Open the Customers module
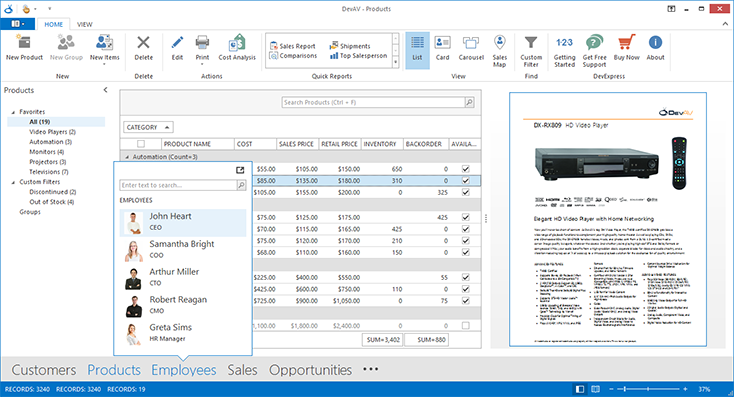Image resolution: width=734 pixels, height=397 pixels. click(44, 370)
